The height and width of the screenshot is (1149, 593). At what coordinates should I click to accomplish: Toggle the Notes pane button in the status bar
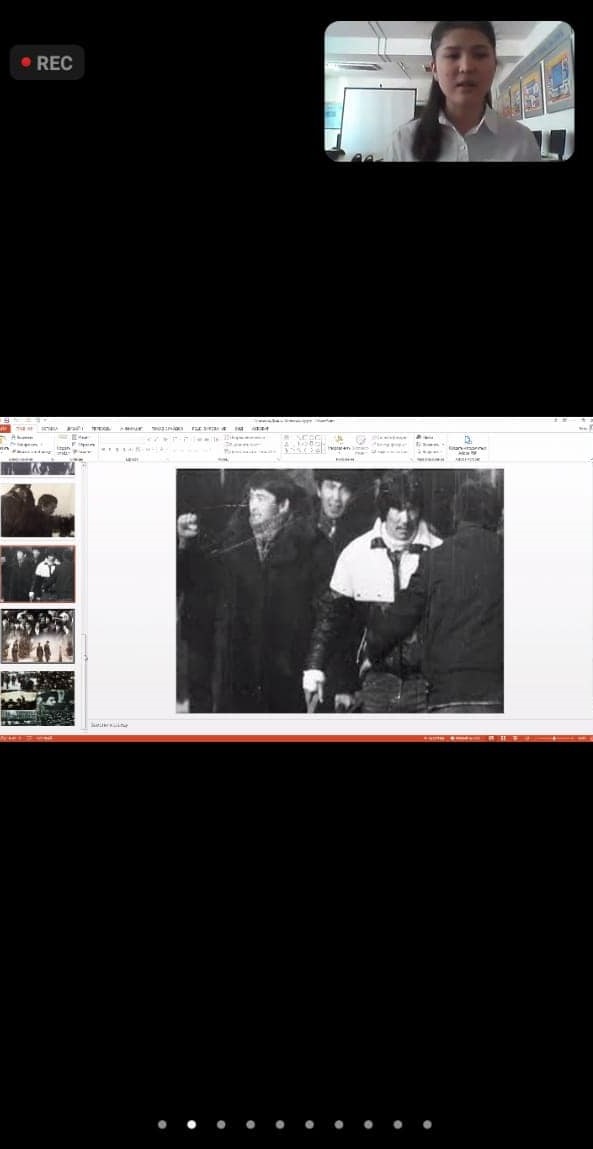click(x=435, y=738)
